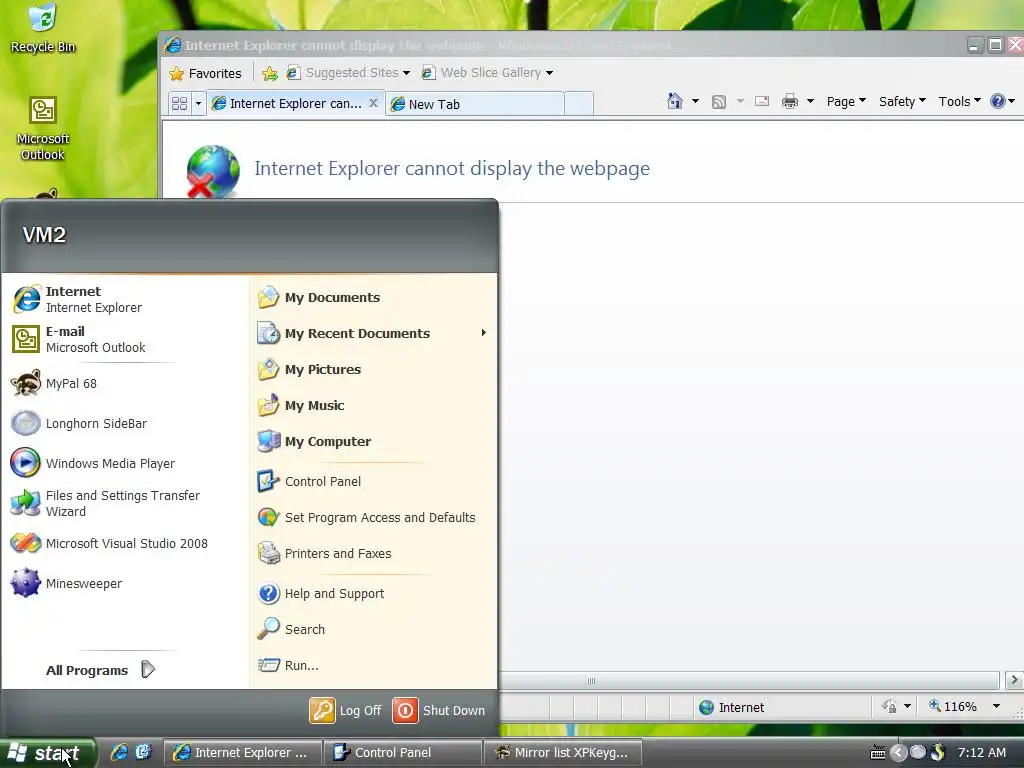The image size is (1024, 768).
Task: Click second quick launch icon on taskbar
Action: point(143,752)
